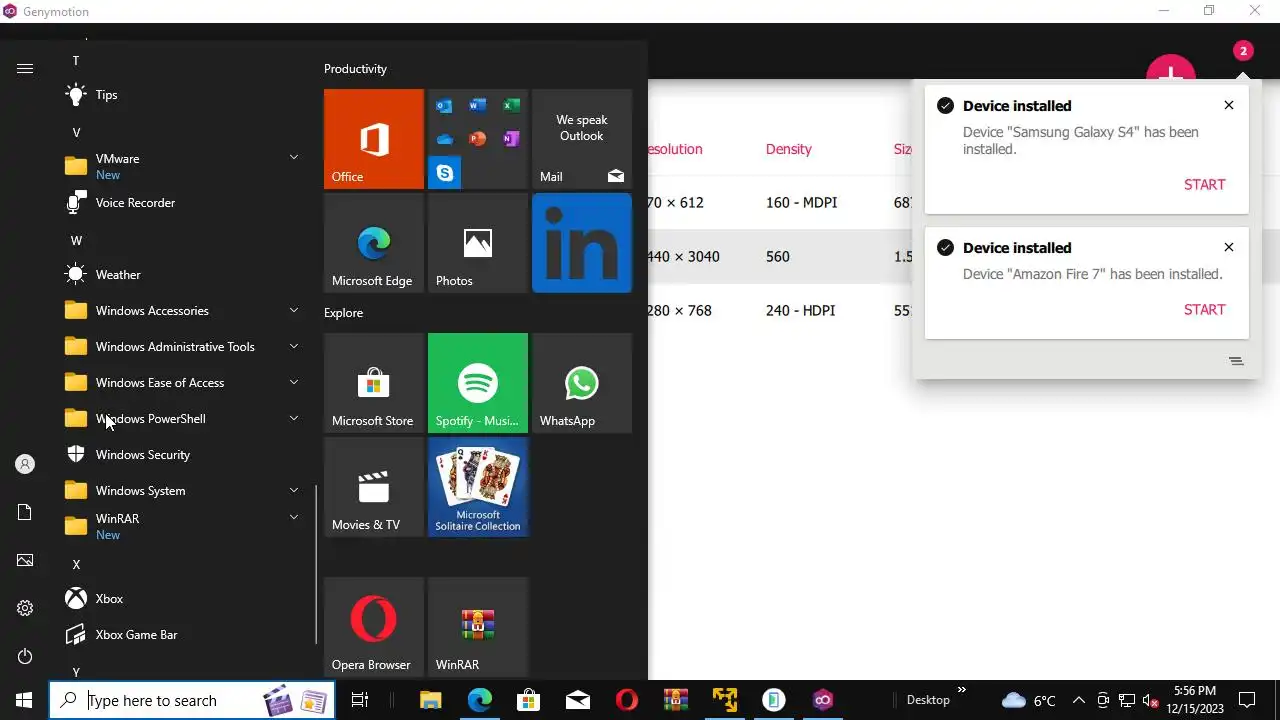Open WinRAR tile in Start menu
1280x720 pixels.
pos(478,627)
